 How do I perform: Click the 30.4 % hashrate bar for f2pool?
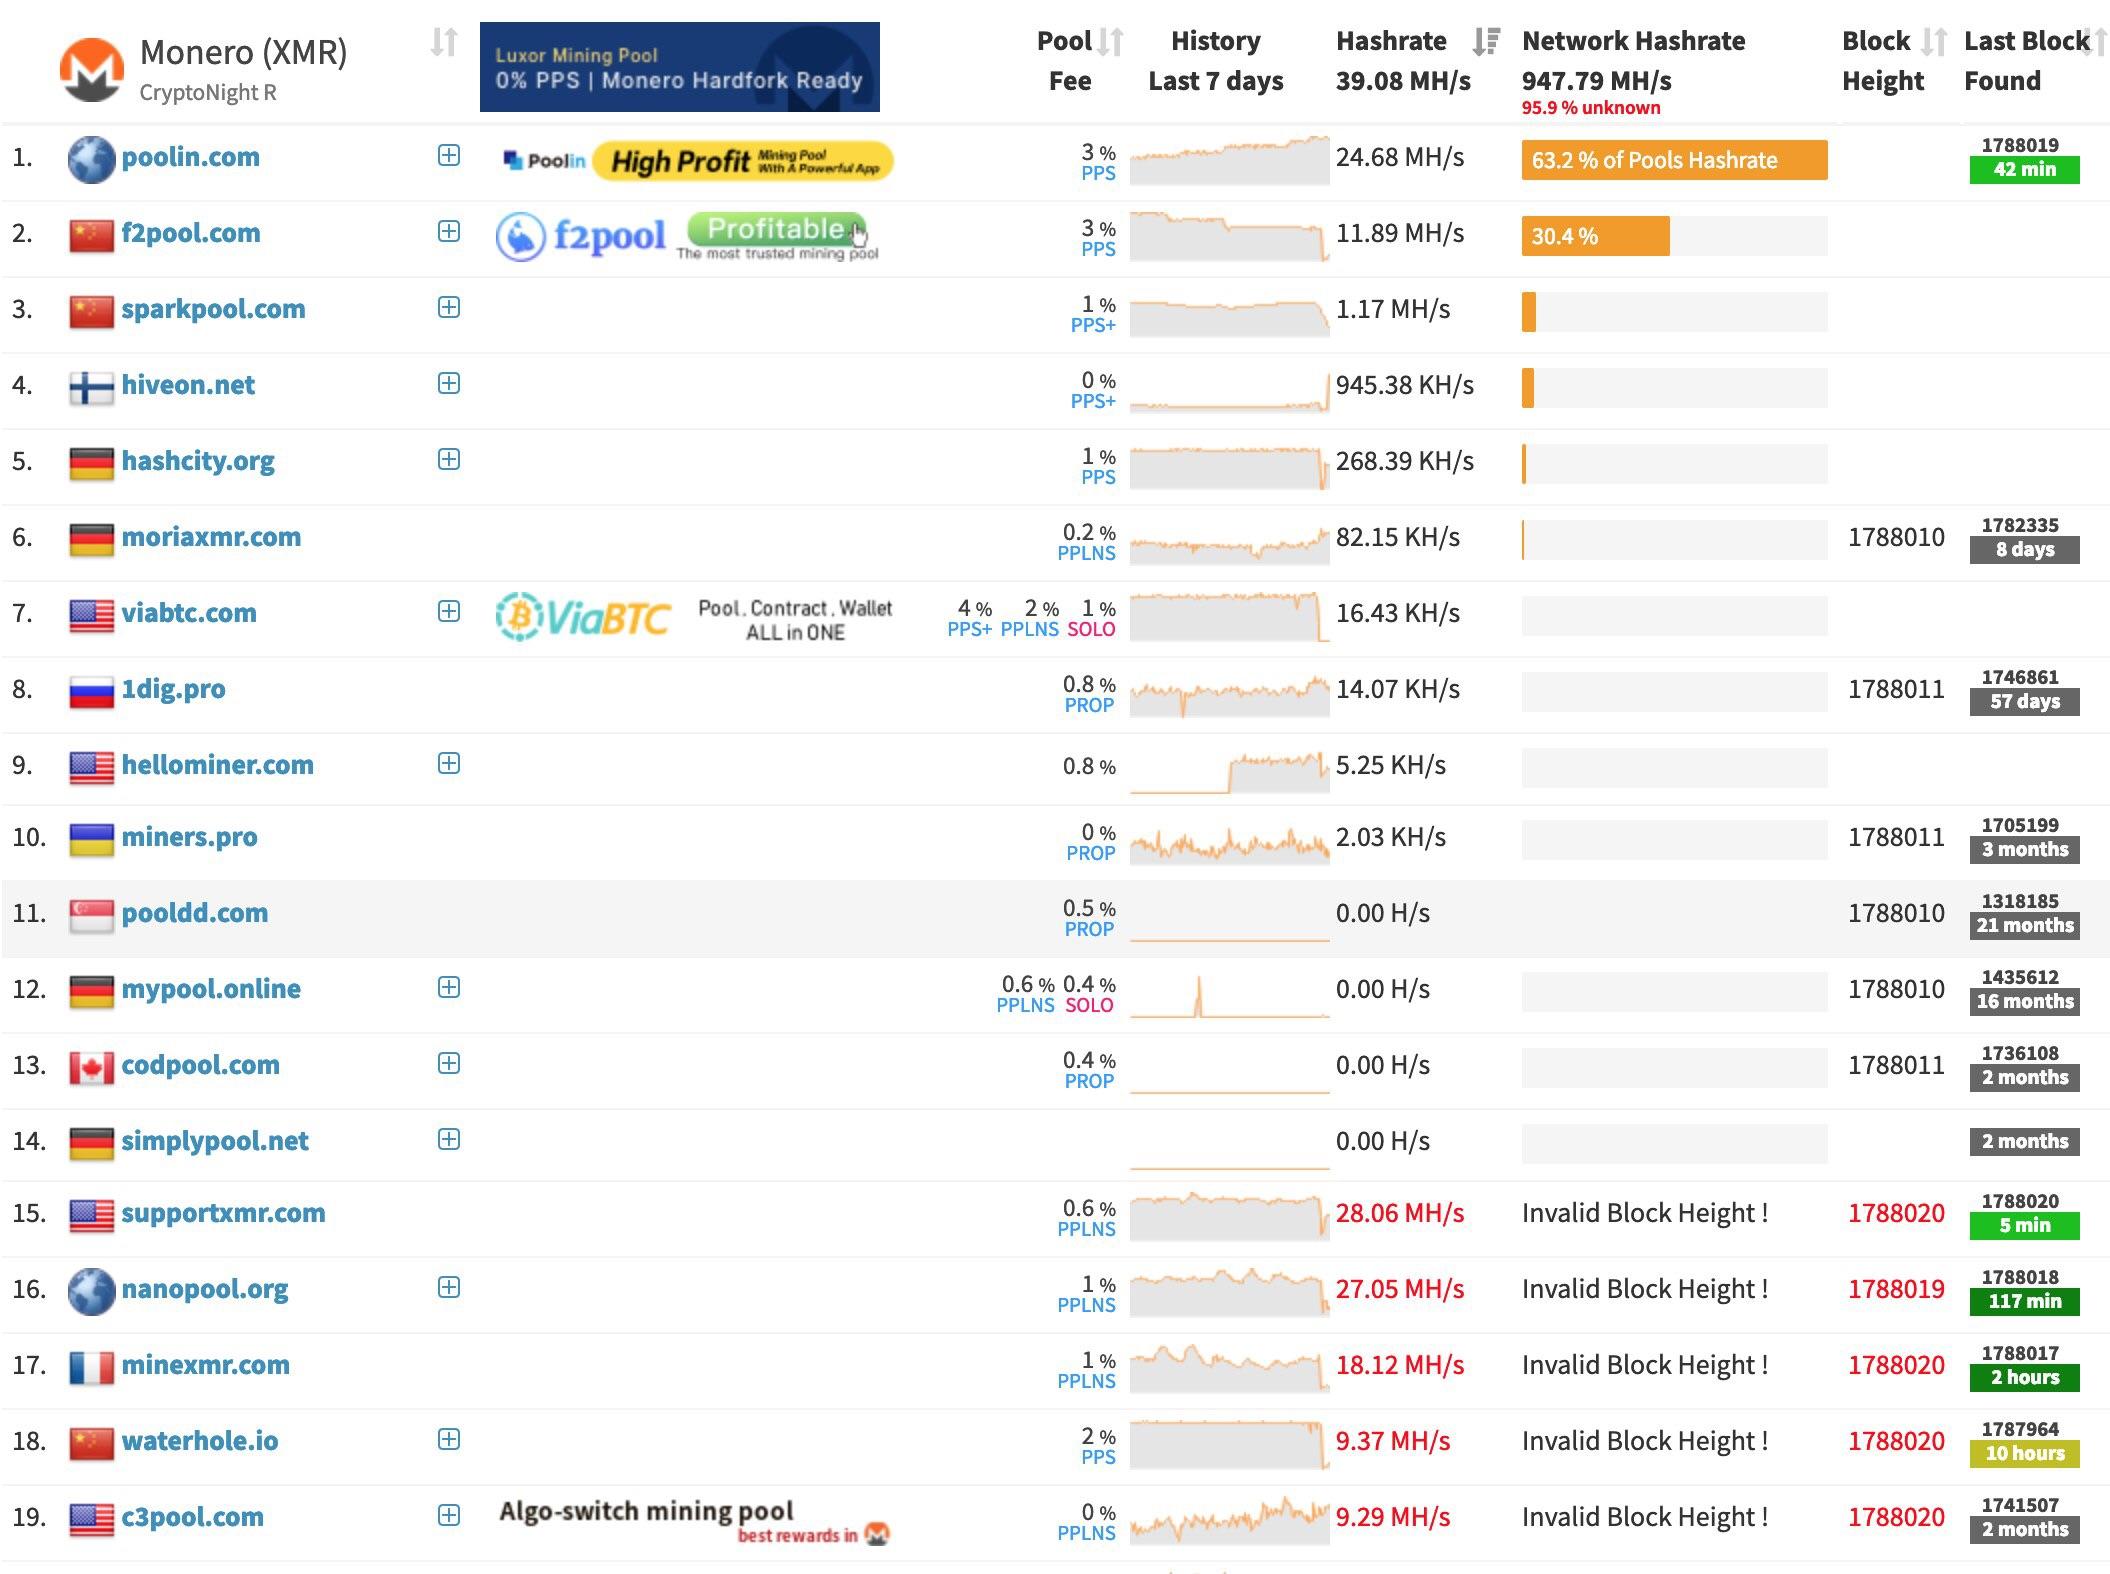1595,236
